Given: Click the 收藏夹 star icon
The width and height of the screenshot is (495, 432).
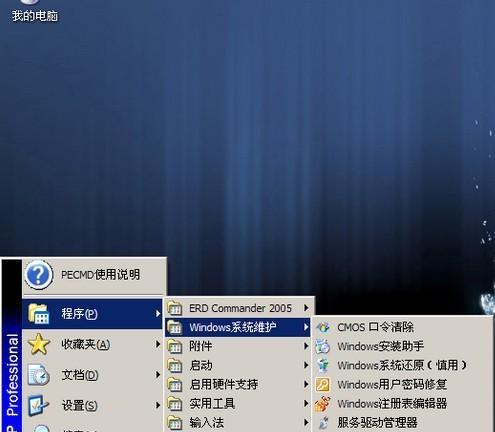Looking at the screenshot, I should [39, 344].
